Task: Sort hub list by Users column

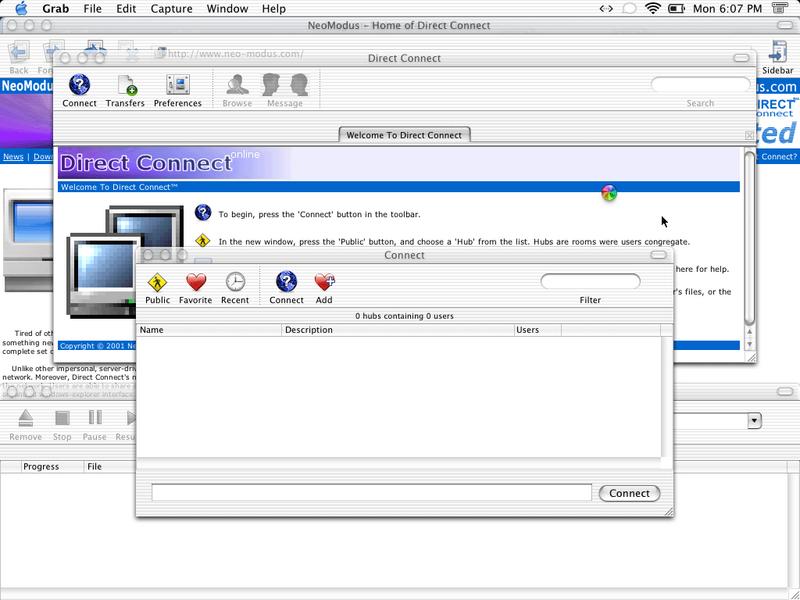Action: tap(538, 330)
